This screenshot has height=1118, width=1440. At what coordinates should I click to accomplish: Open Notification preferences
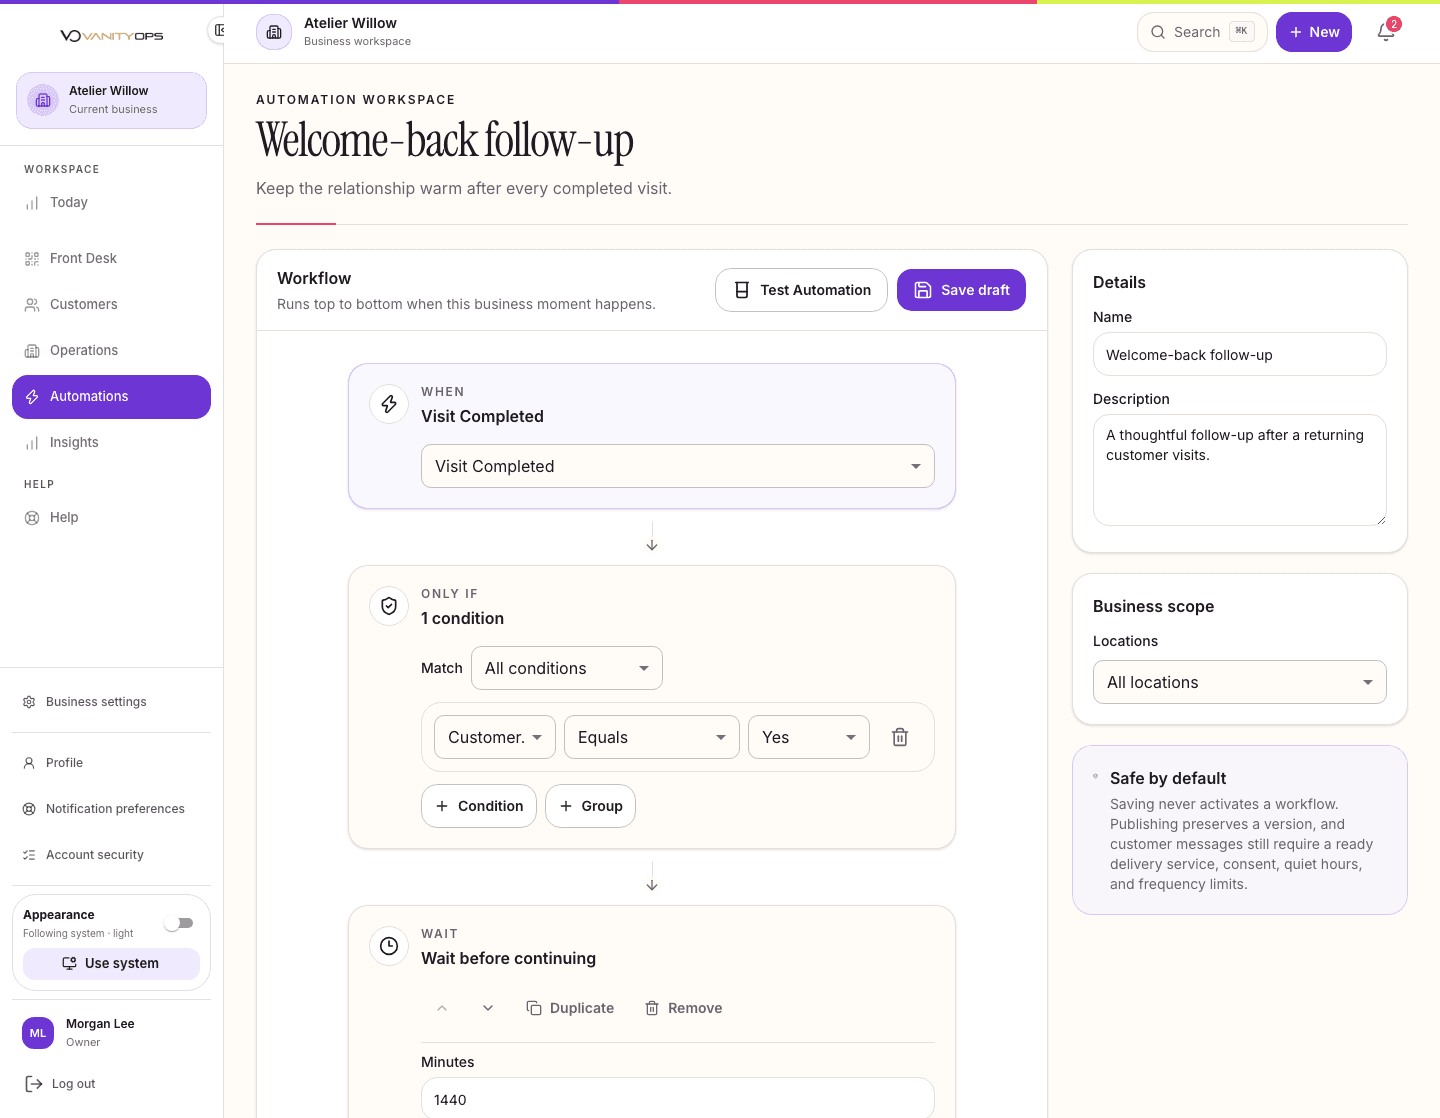click(x=111, y=809)
